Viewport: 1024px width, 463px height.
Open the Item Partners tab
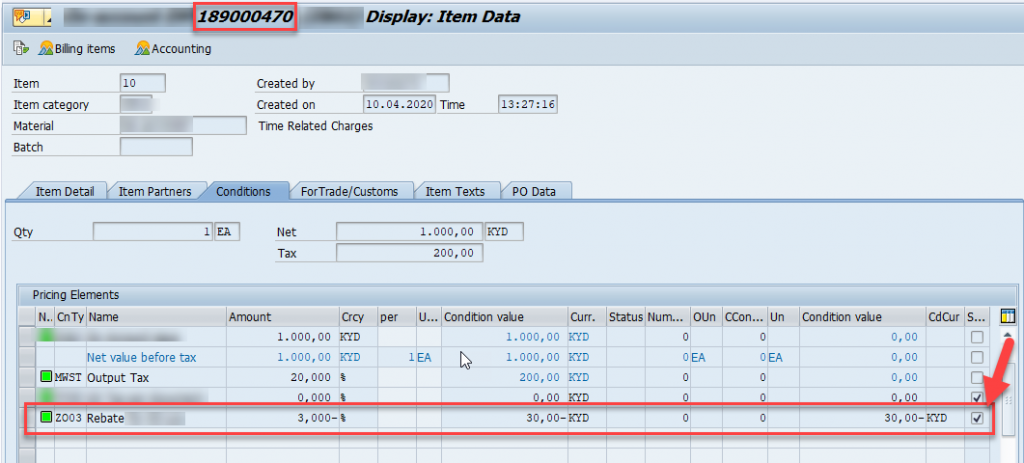[x=155, y=191]
